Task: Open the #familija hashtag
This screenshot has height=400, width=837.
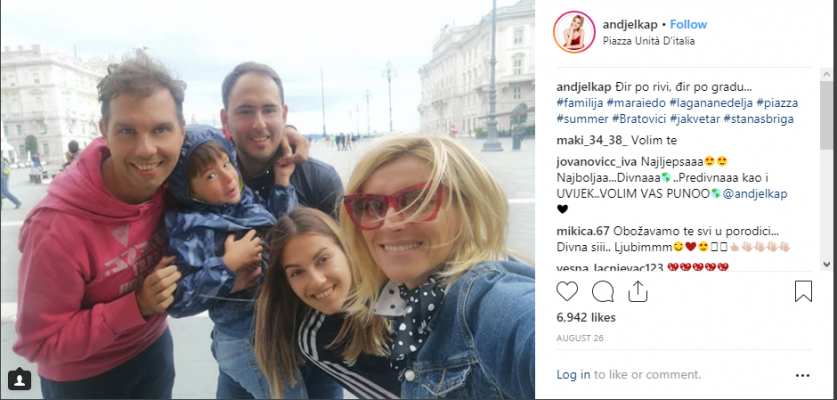Action: [580, 103]
